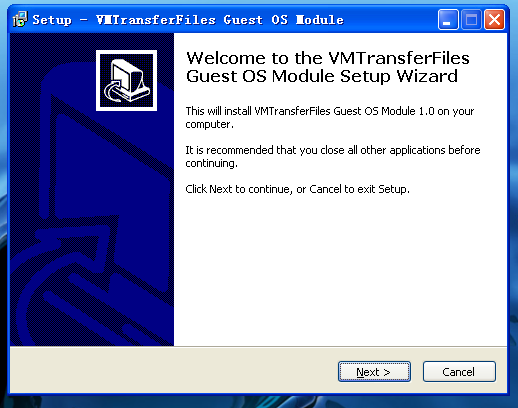Click the blank white area below the instructions

(x=340, y=270)
